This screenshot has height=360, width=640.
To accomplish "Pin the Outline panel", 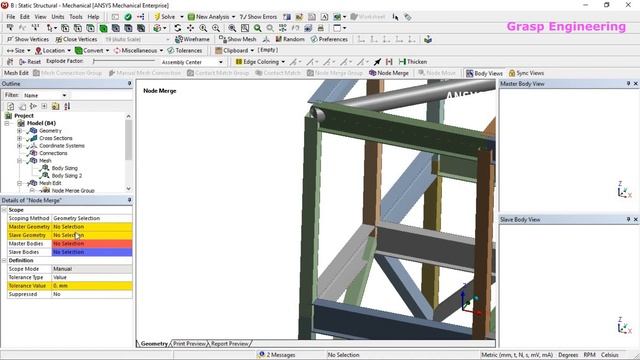I will 129,84.
